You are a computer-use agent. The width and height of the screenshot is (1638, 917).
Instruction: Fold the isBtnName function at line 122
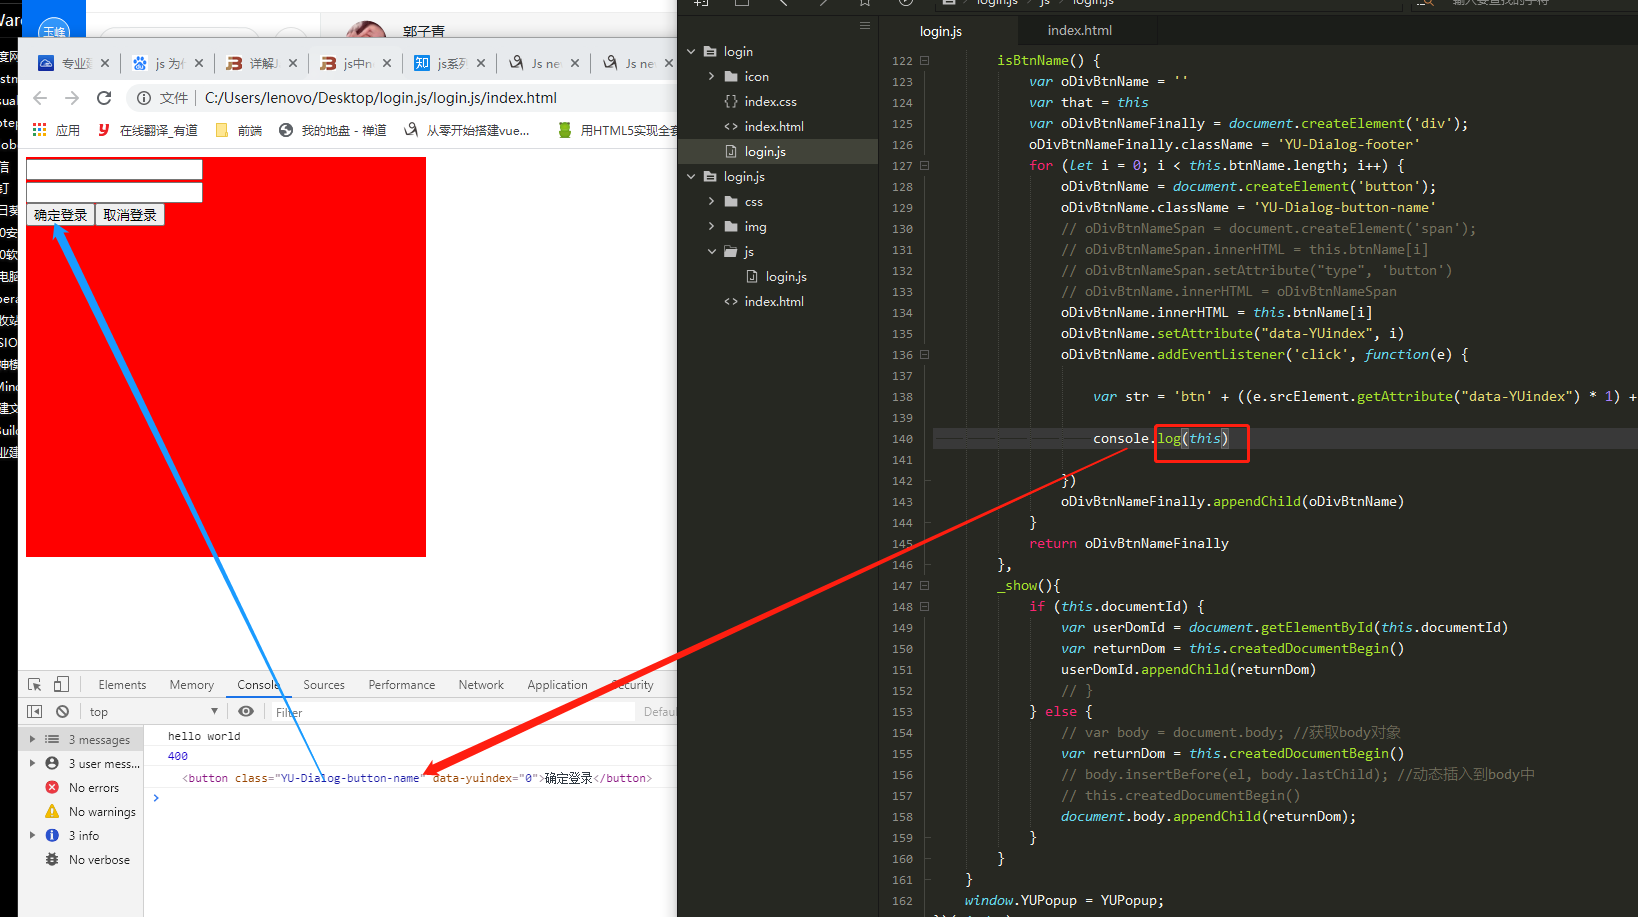[925, 61]
